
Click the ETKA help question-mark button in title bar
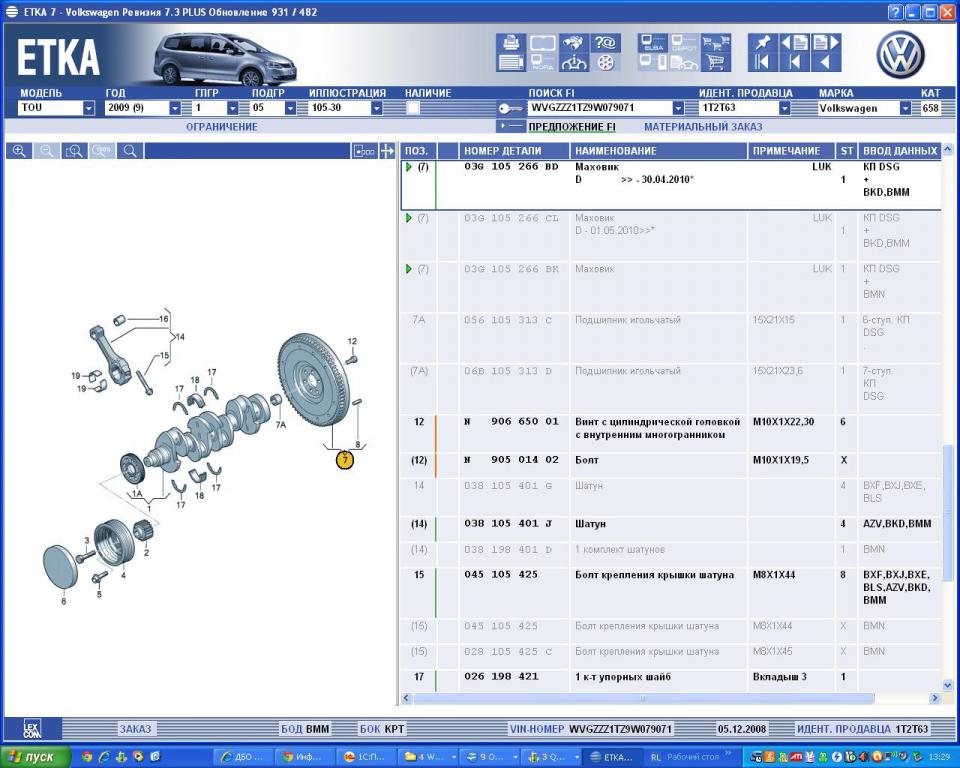[895, 12]
